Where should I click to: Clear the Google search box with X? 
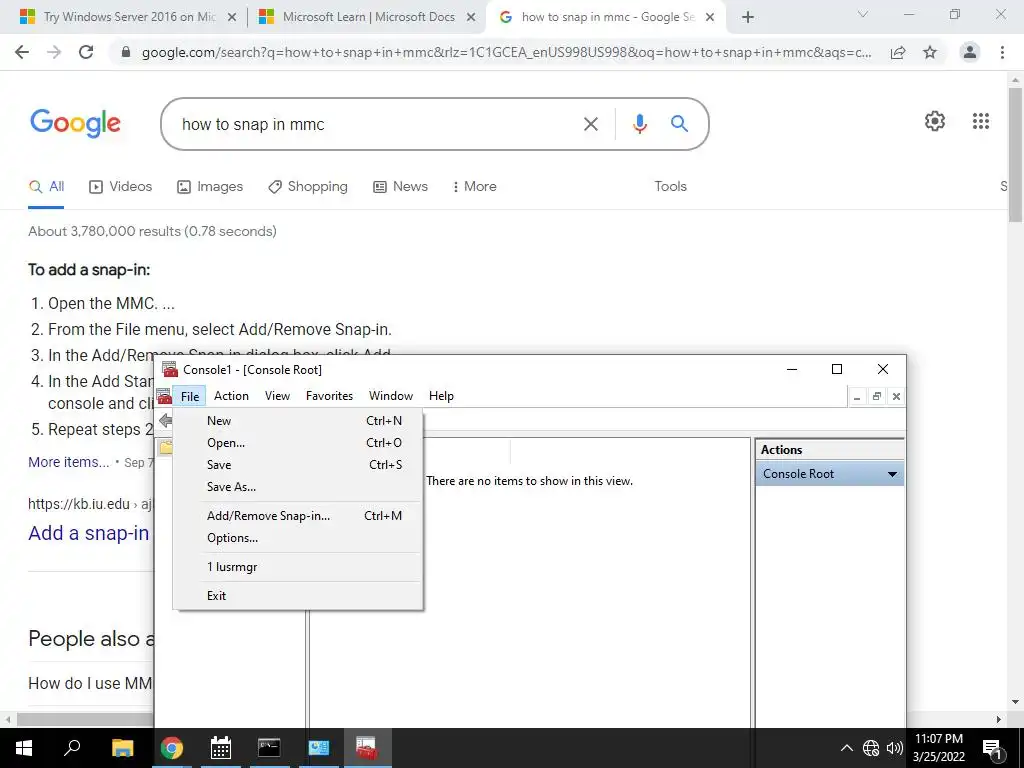[x=590, y=124]
